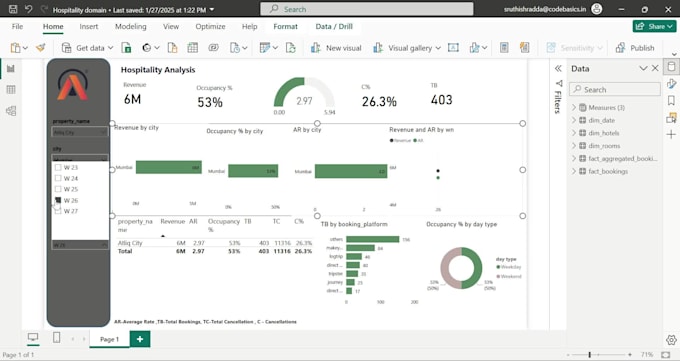Switch to mobile layout icon
The width and height of the screenshot is (680, 361).
tap(56, 337)
